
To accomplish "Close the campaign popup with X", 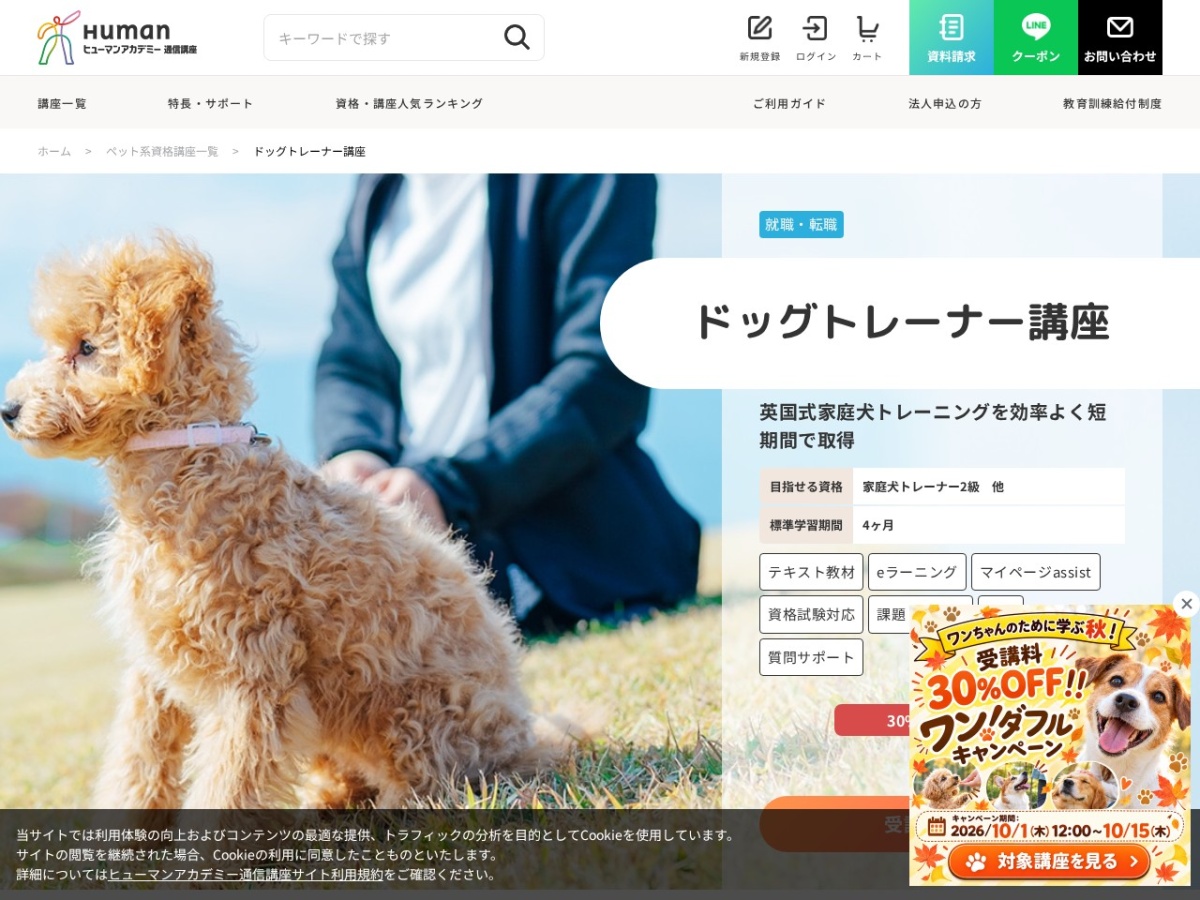I will [x=1186, y=603].
